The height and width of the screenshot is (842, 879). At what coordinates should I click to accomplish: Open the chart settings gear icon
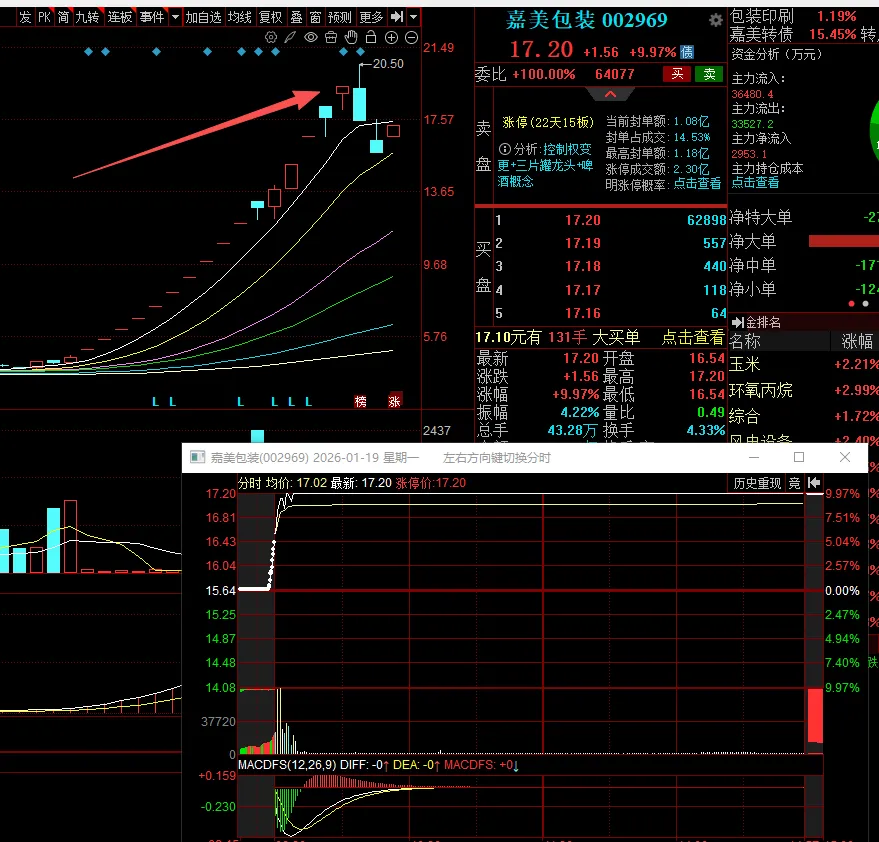(x=271, y=38)
